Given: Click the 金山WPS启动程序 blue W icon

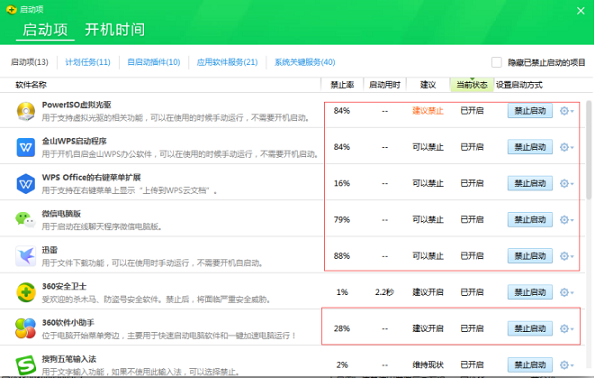Looking at the screenshot, I should click(x=26, y=147).
